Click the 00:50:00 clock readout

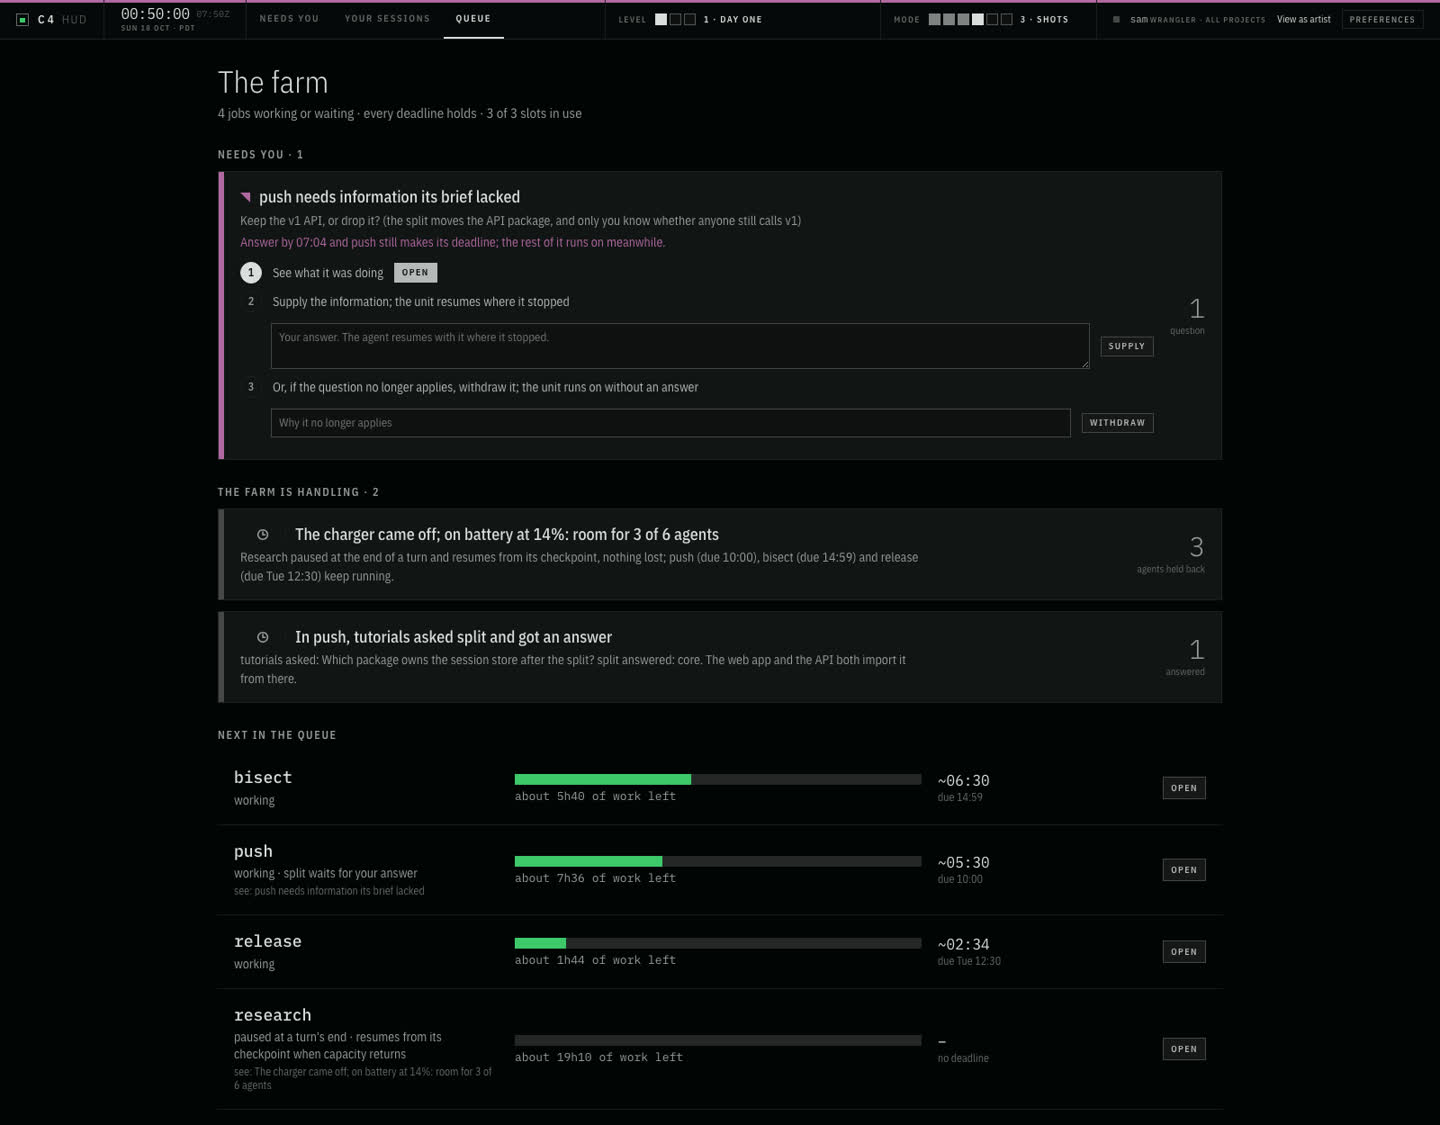(x=155, y=14)
